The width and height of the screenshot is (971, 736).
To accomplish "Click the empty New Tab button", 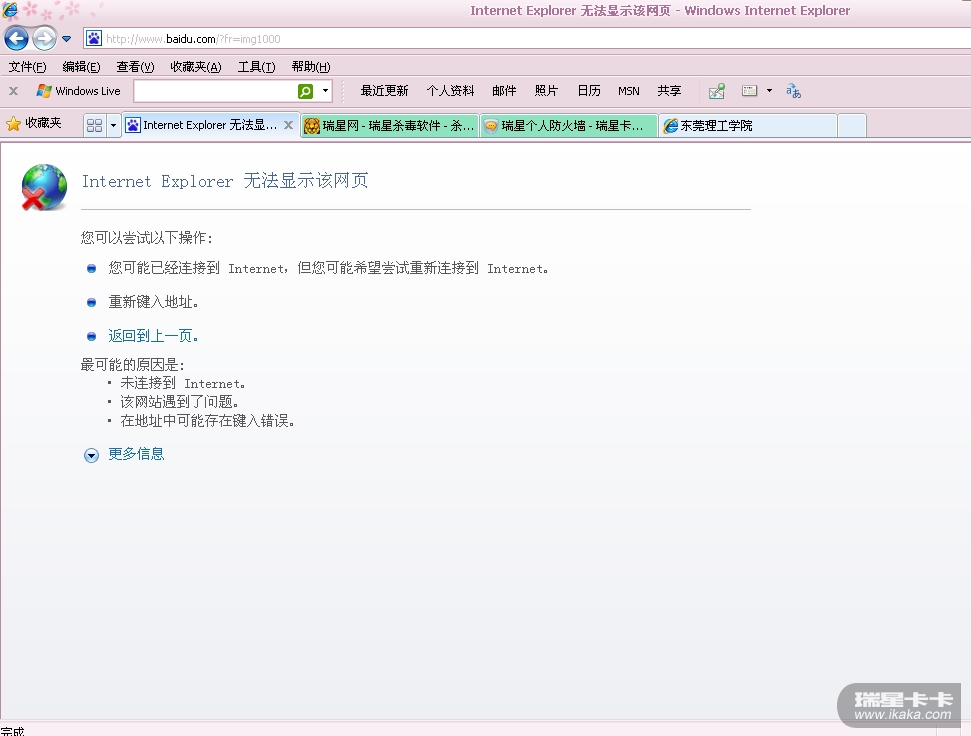I will coord(852,126).
